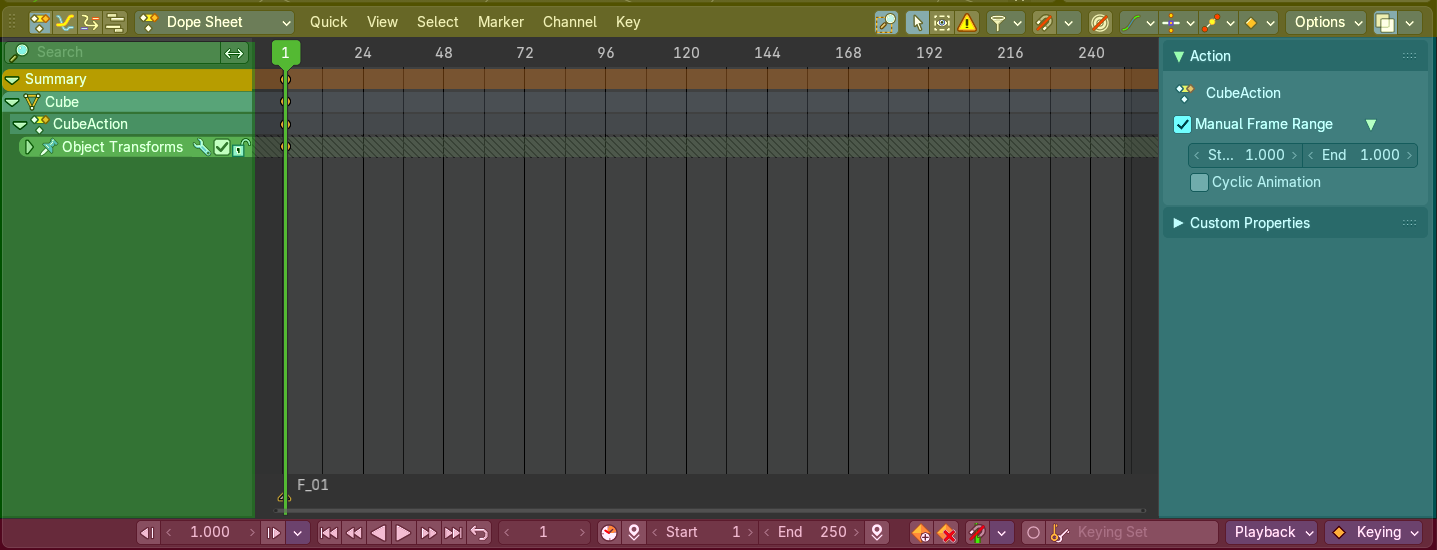Viewport: 1437px width, 550px height.
Task: Collapse the Action panel
Action: point(1178,57)
